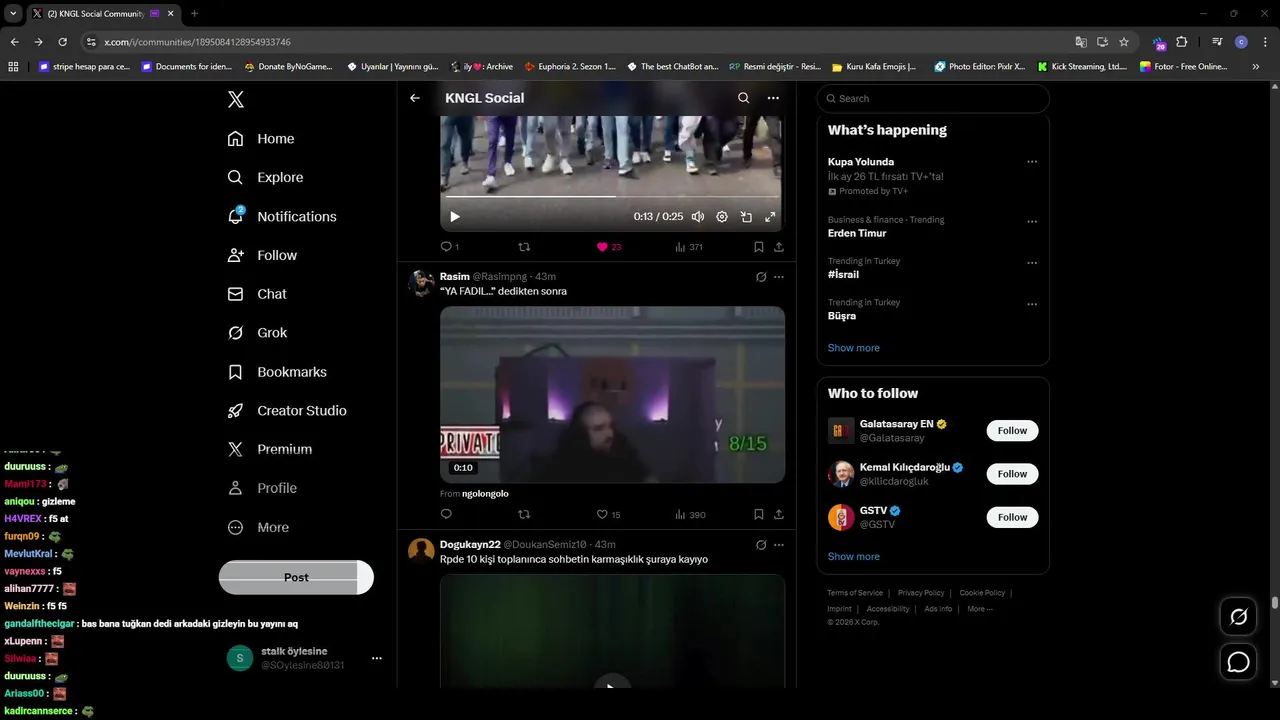This screenshot has width=1280, height=720.
Task: Open Rasim's profile avatar
Action: (x=421, y=283)
